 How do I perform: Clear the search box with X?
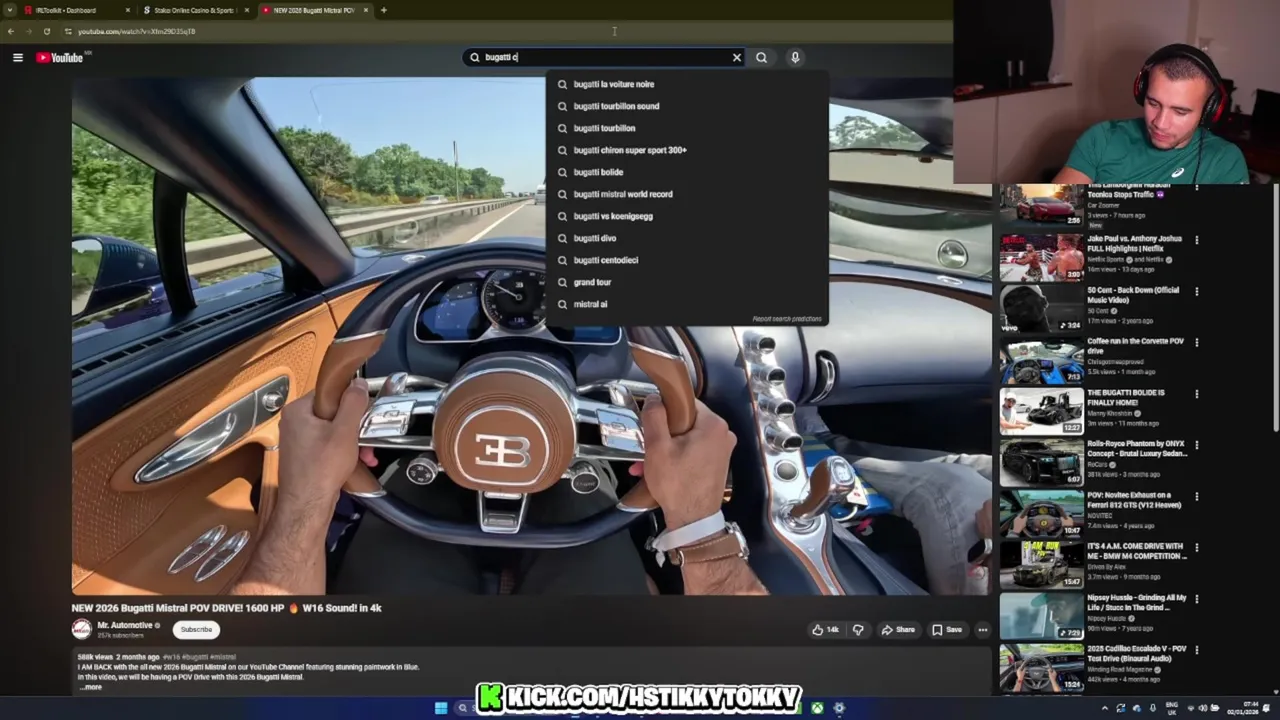737,58
